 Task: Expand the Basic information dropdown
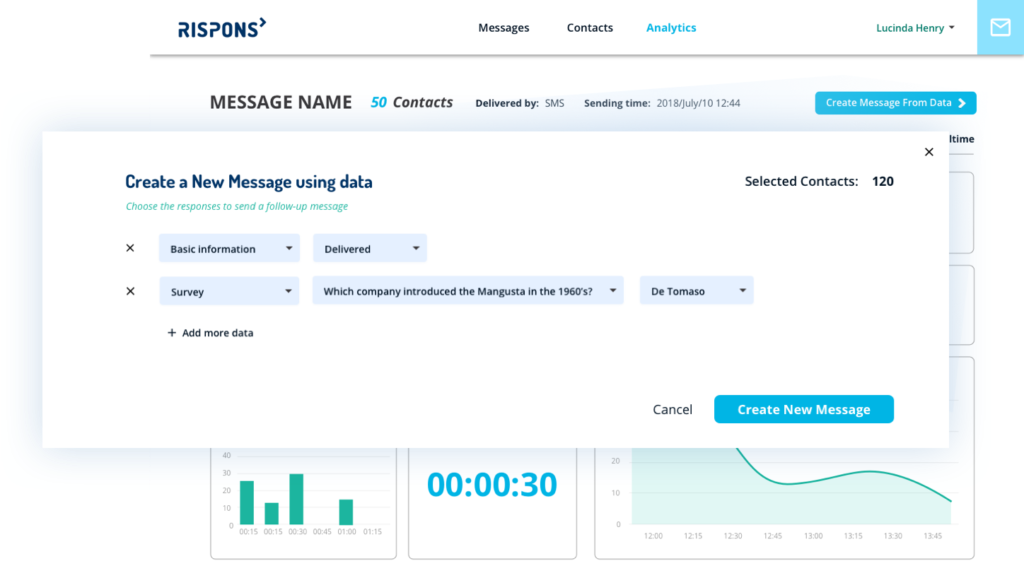[x=229, y=248]
